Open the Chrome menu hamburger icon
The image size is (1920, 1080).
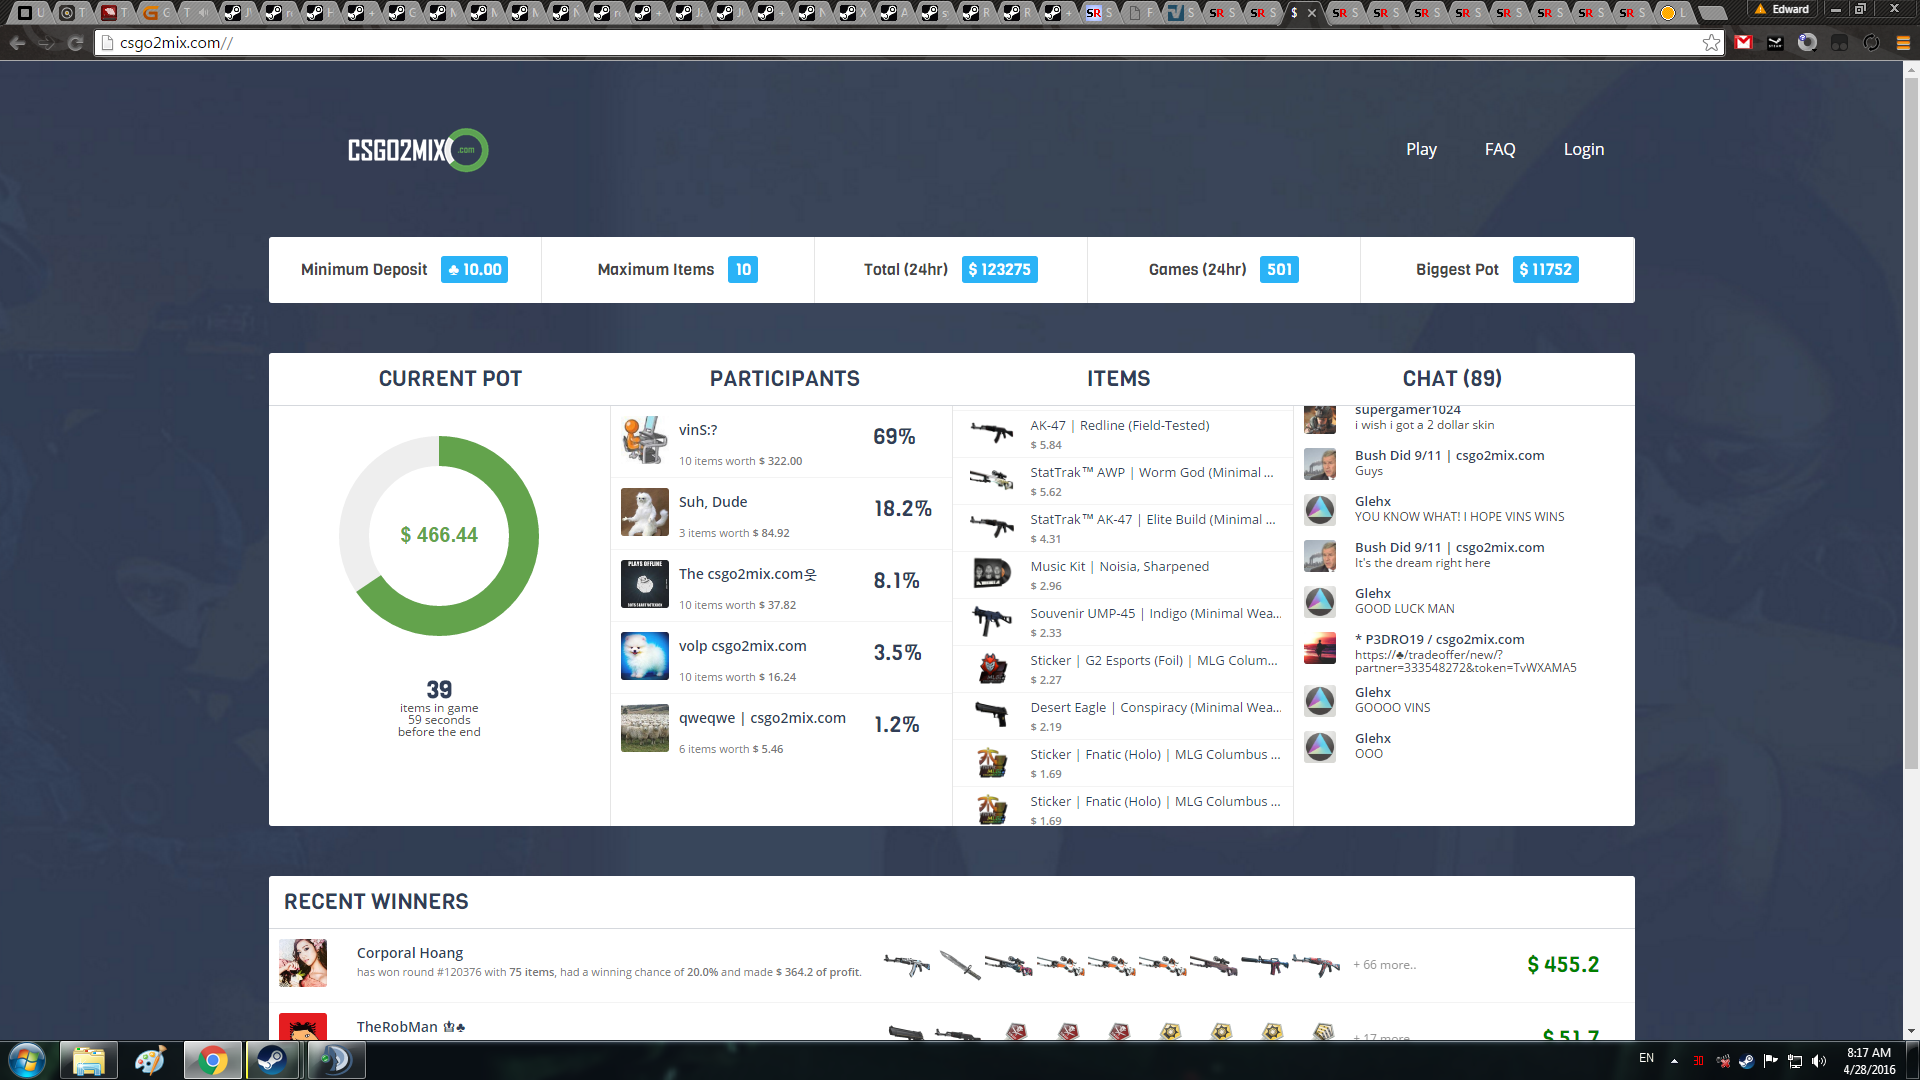[x=1903, y=43]
